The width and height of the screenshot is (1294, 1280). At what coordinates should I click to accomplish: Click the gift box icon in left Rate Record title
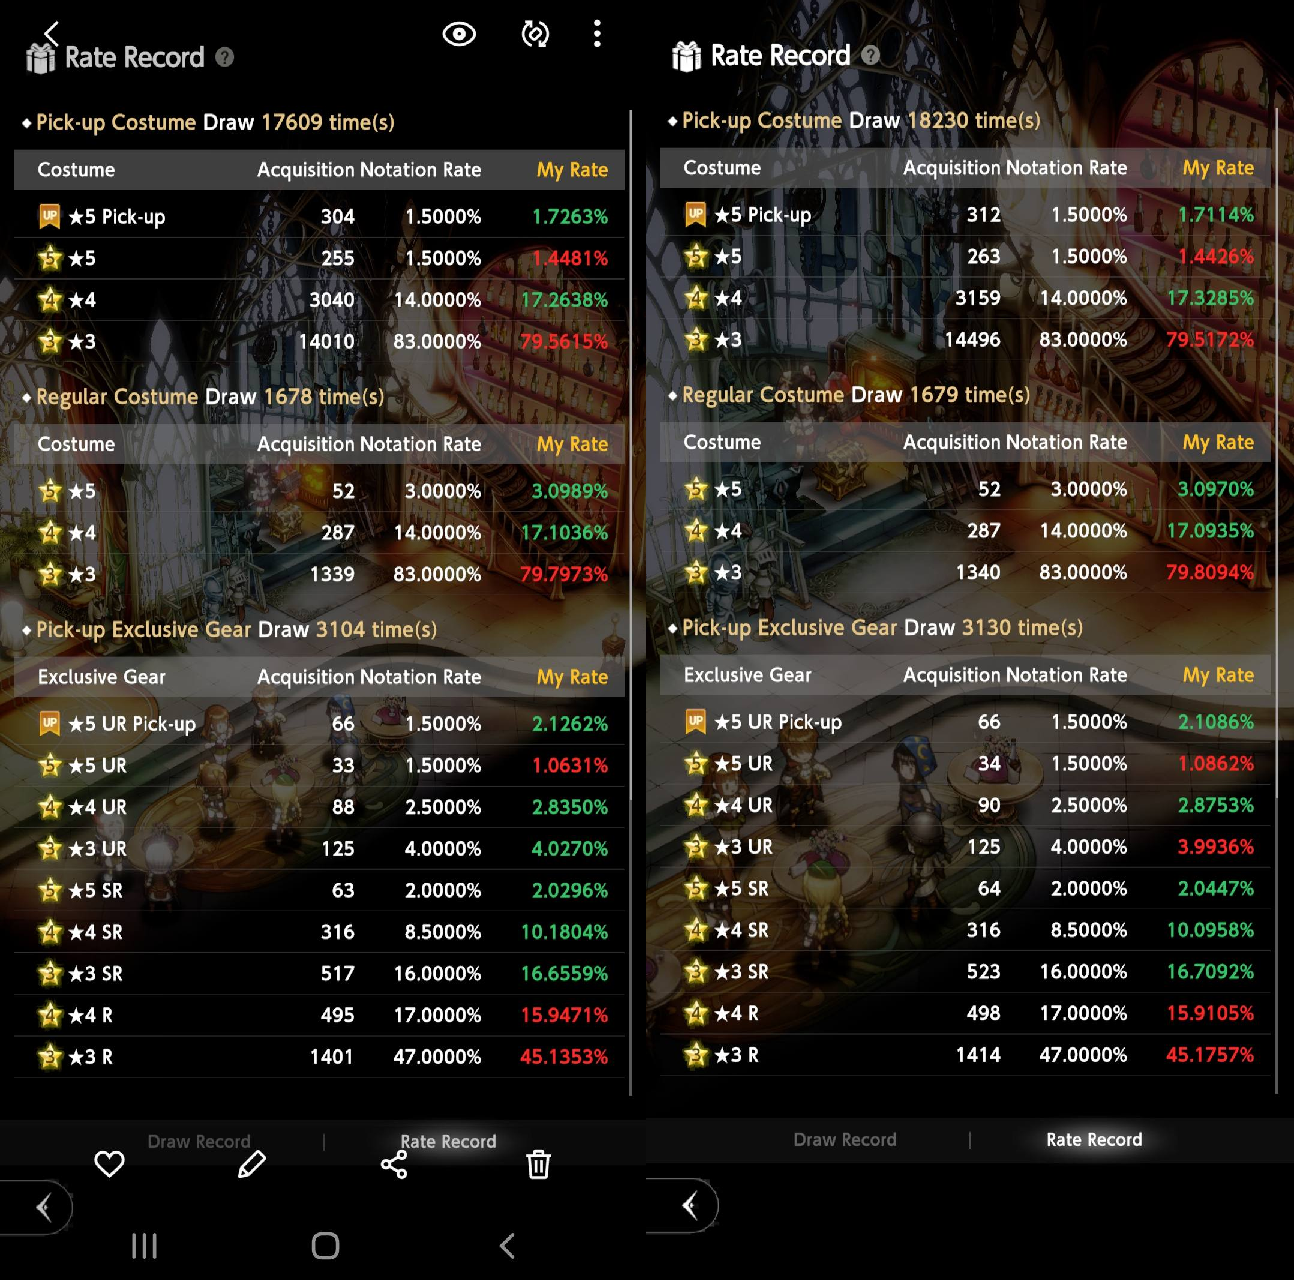41,58
